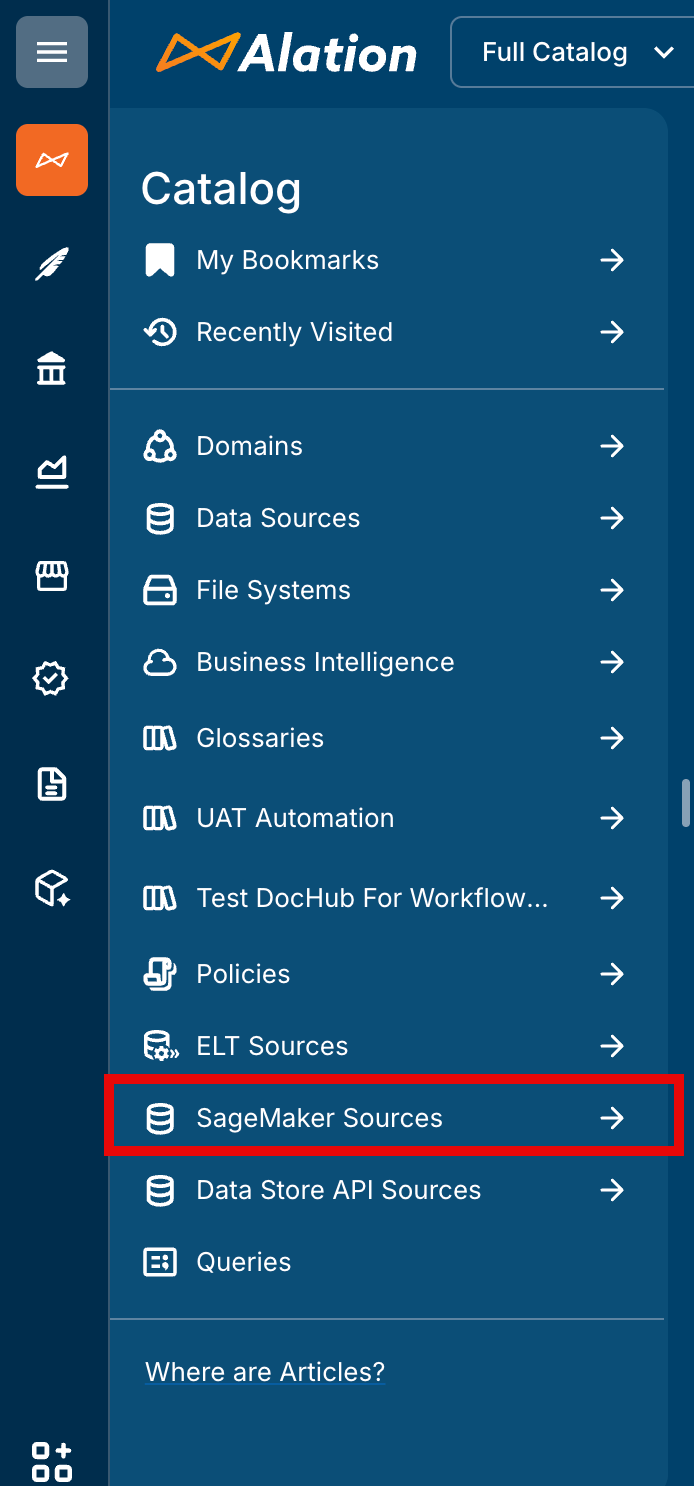Open the feather Compose icon in sidebar
The image size is (694, 1486).
pyautogui.click(x=52, y=265)
